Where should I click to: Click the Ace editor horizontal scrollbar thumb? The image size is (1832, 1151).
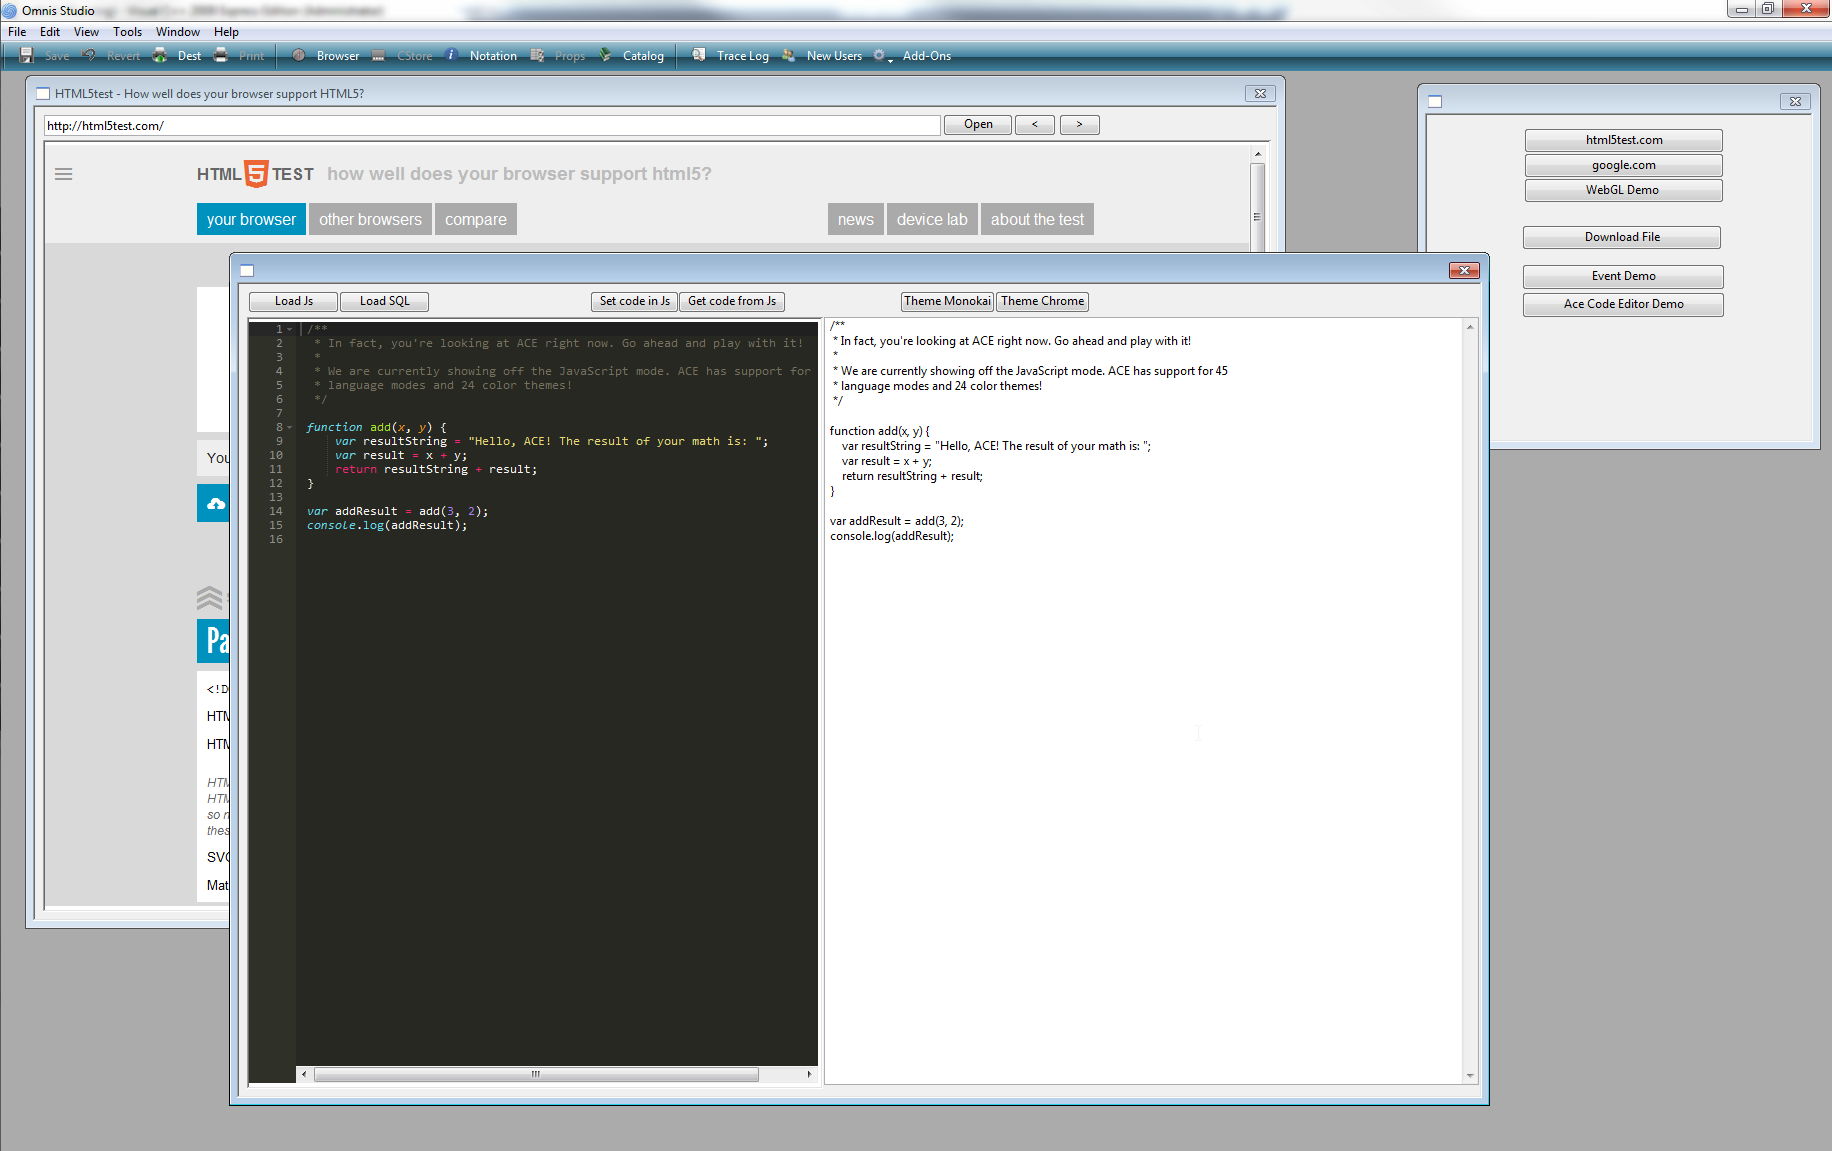[536, 1075]
